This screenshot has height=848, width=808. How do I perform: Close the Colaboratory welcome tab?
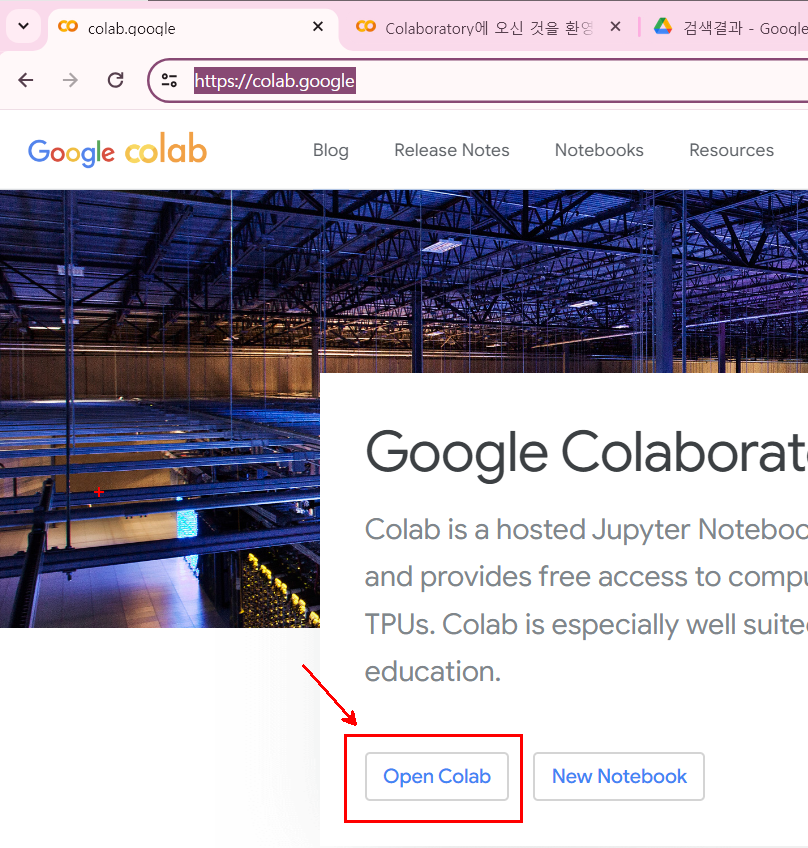point(615,26)
